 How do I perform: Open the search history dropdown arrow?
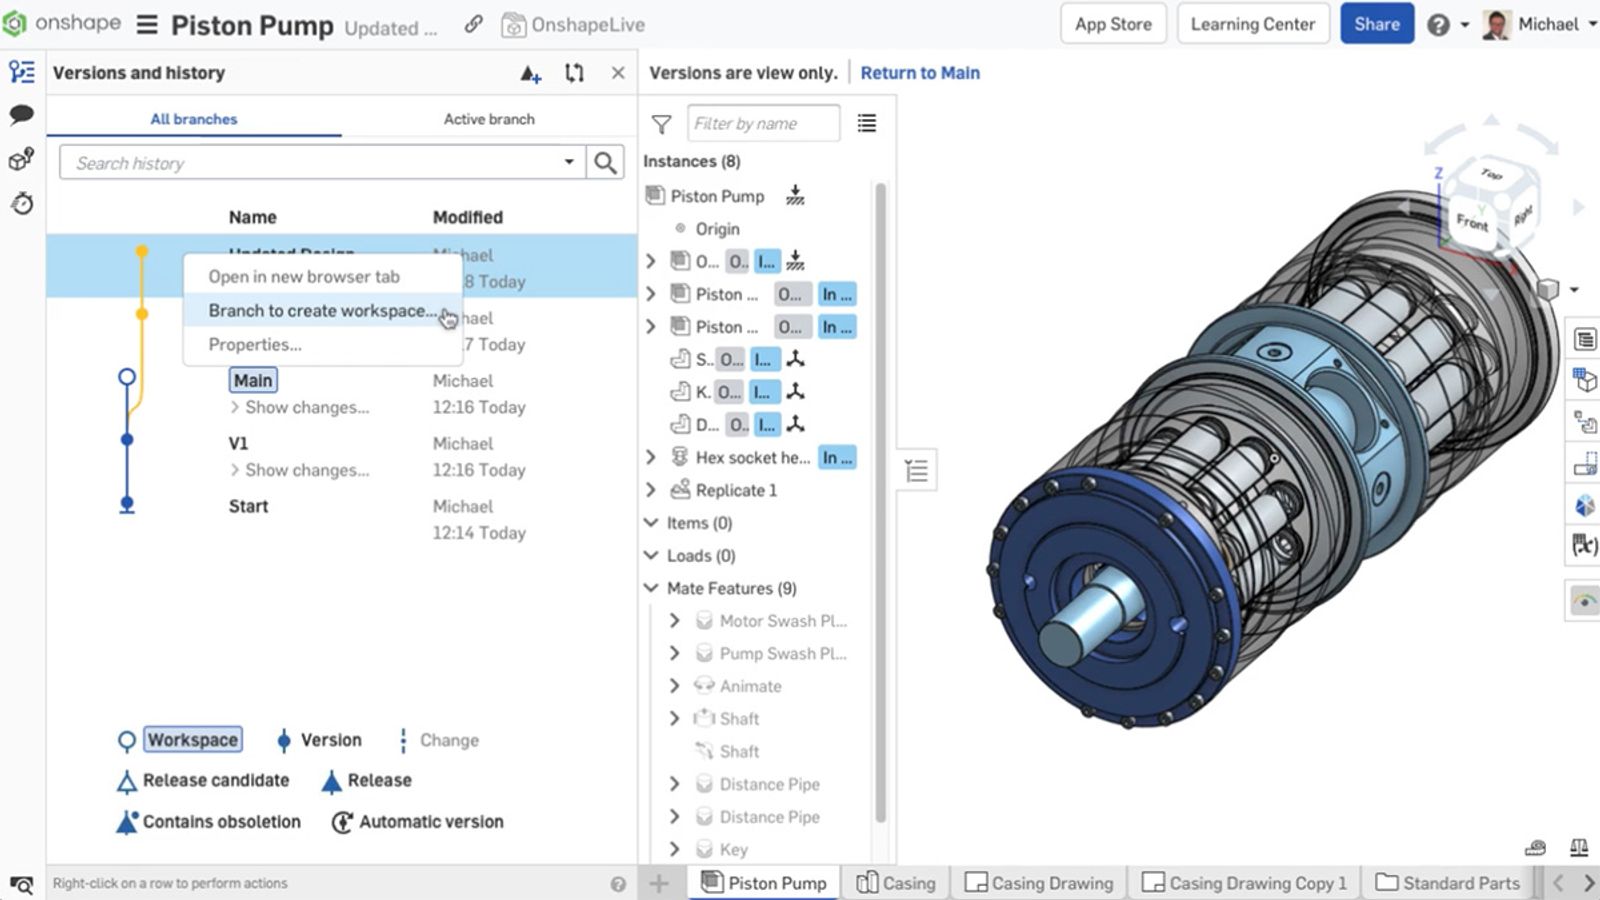point(569,162)
